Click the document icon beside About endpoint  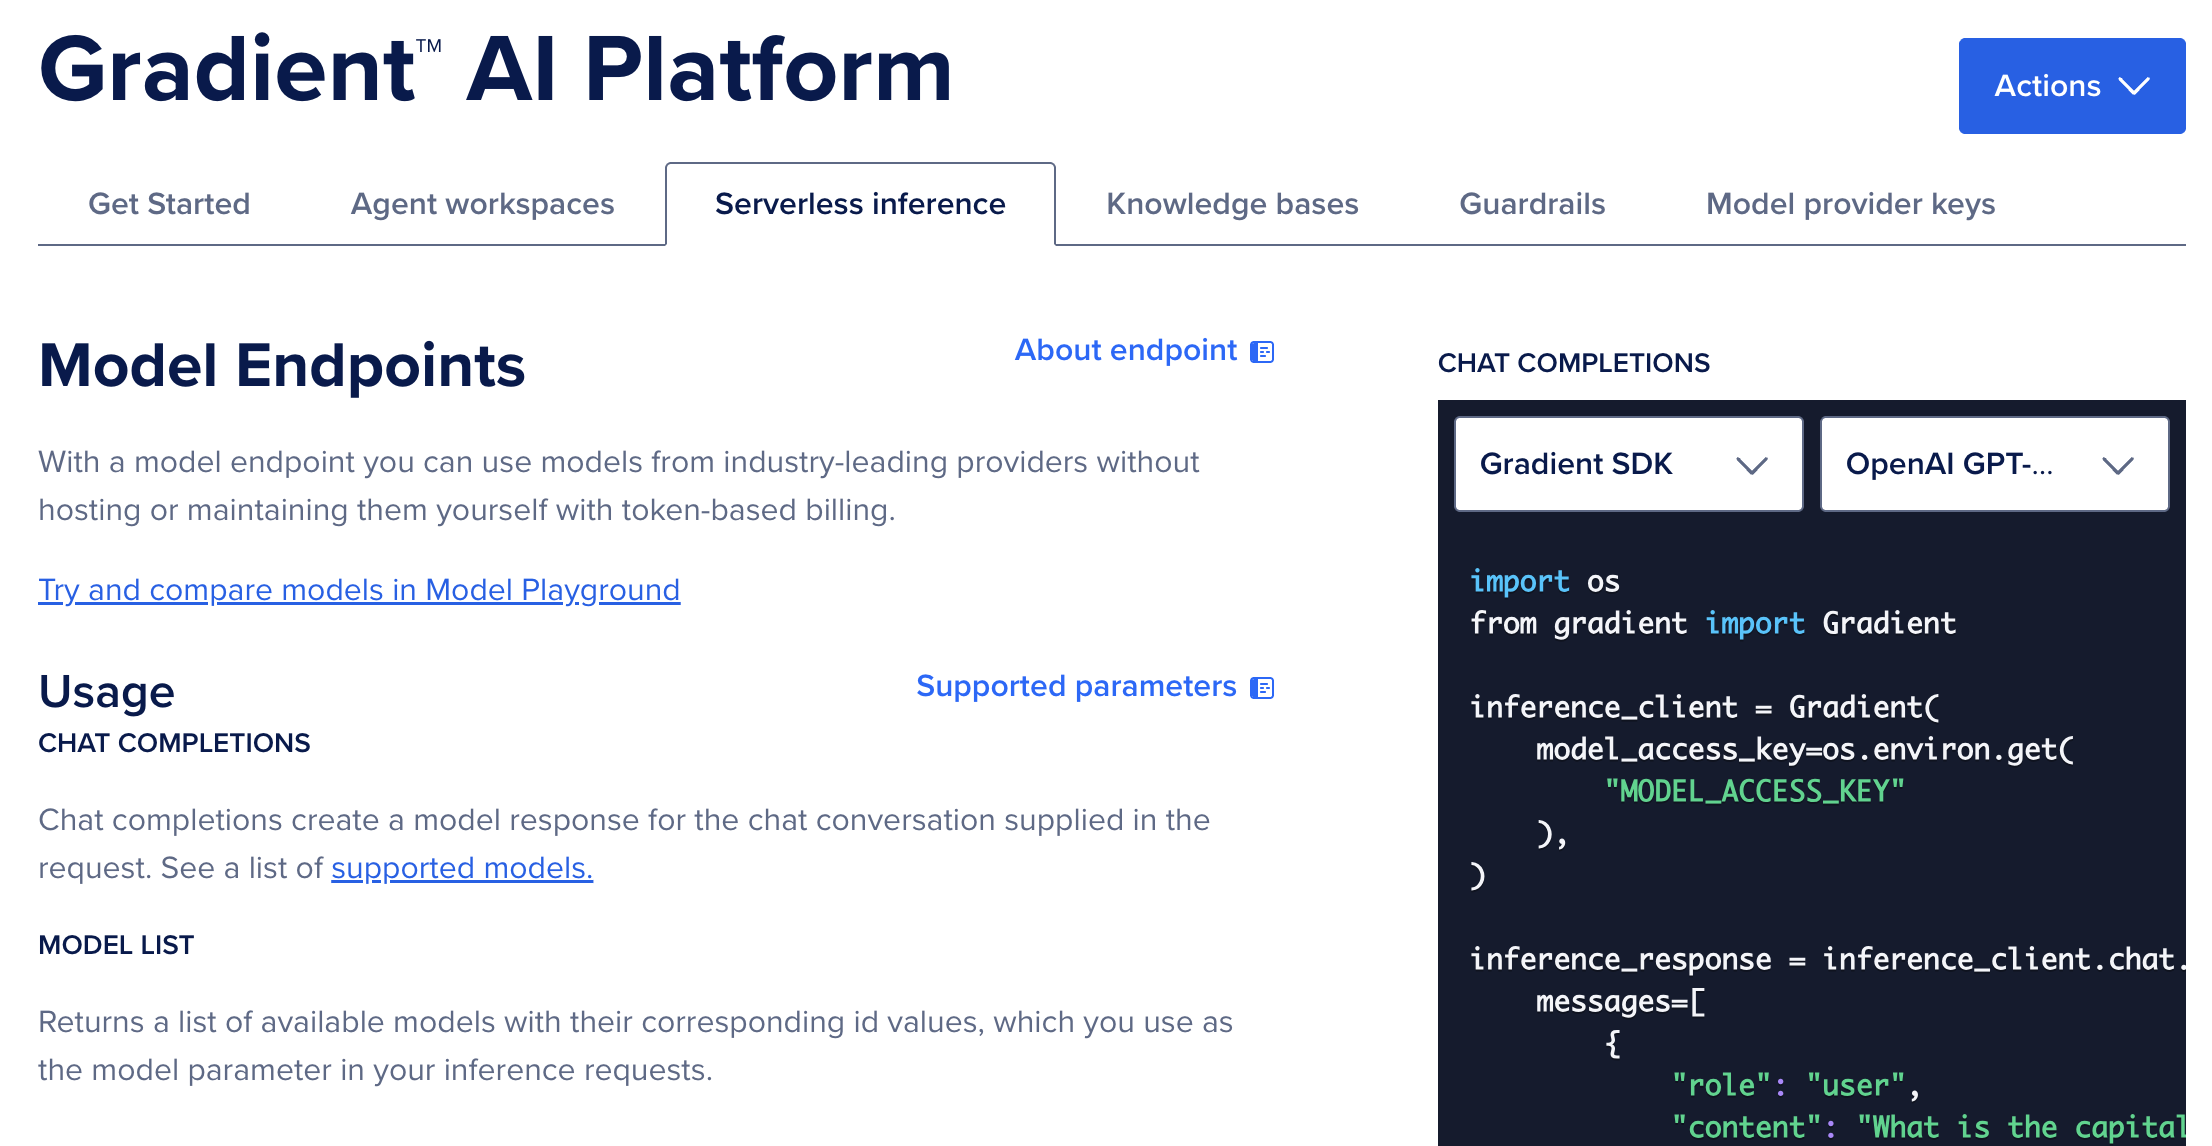(1263, 351)
